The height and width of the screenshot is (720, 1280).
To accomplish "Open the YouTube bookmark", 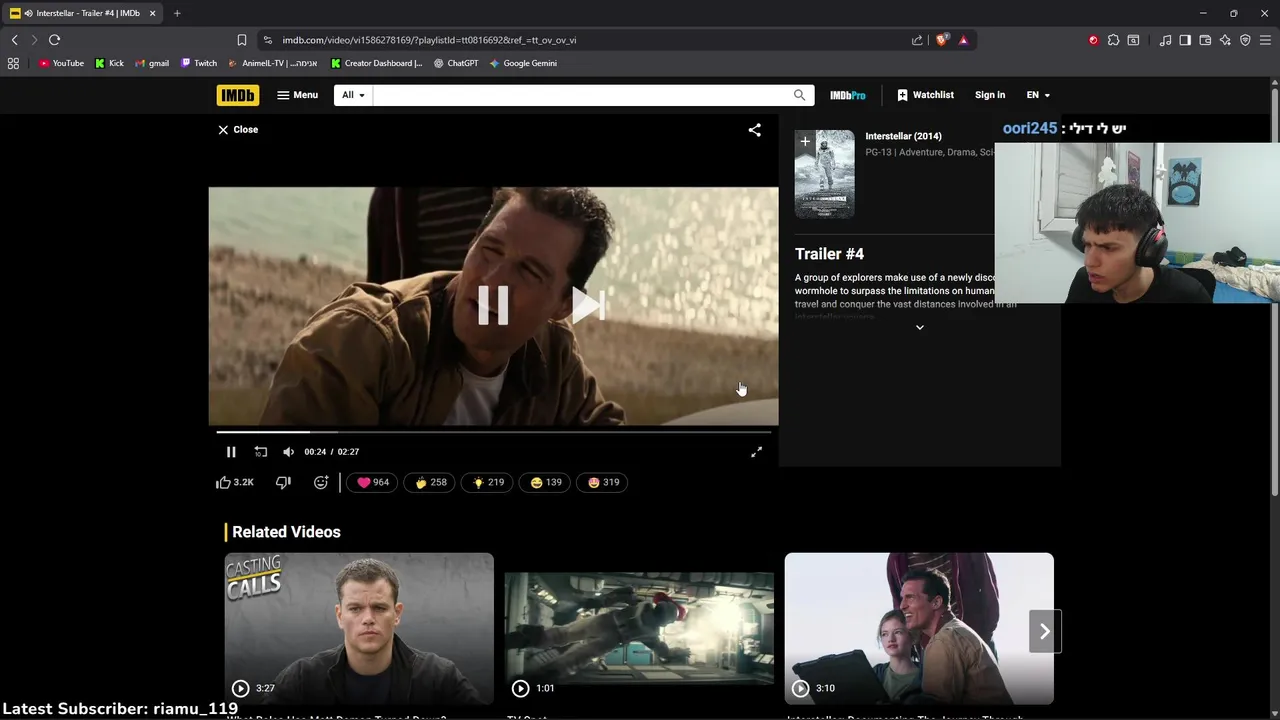I will 61,63.
